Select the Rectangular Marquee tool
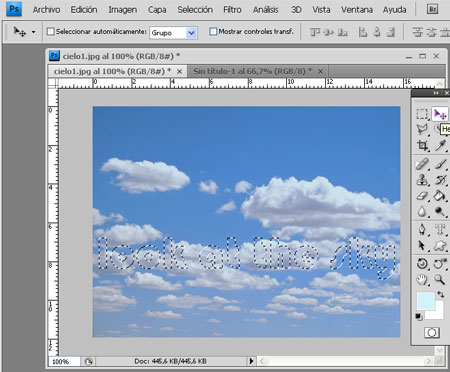This screenshot has height=372, width=450. click(422, 114)
